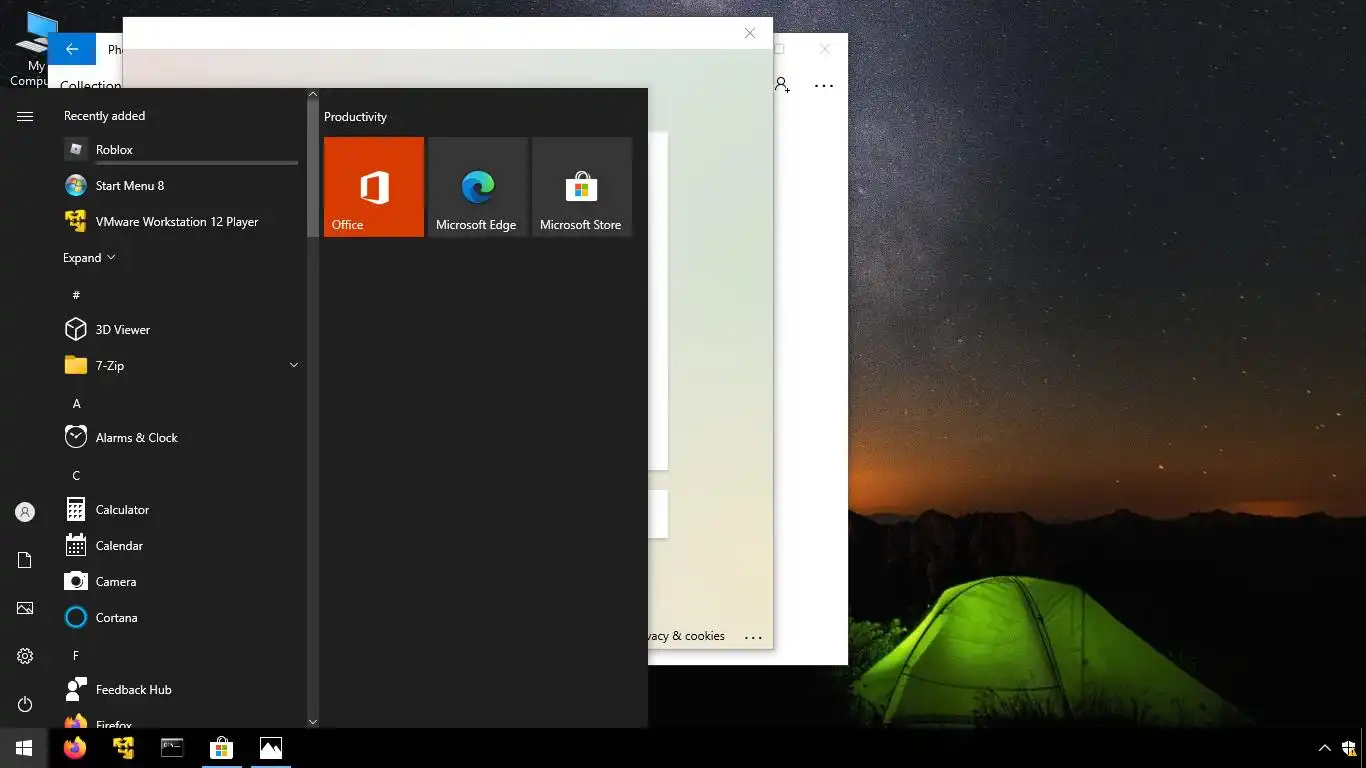
Task: Click the app list scroll up arrow
Action: 312,95
